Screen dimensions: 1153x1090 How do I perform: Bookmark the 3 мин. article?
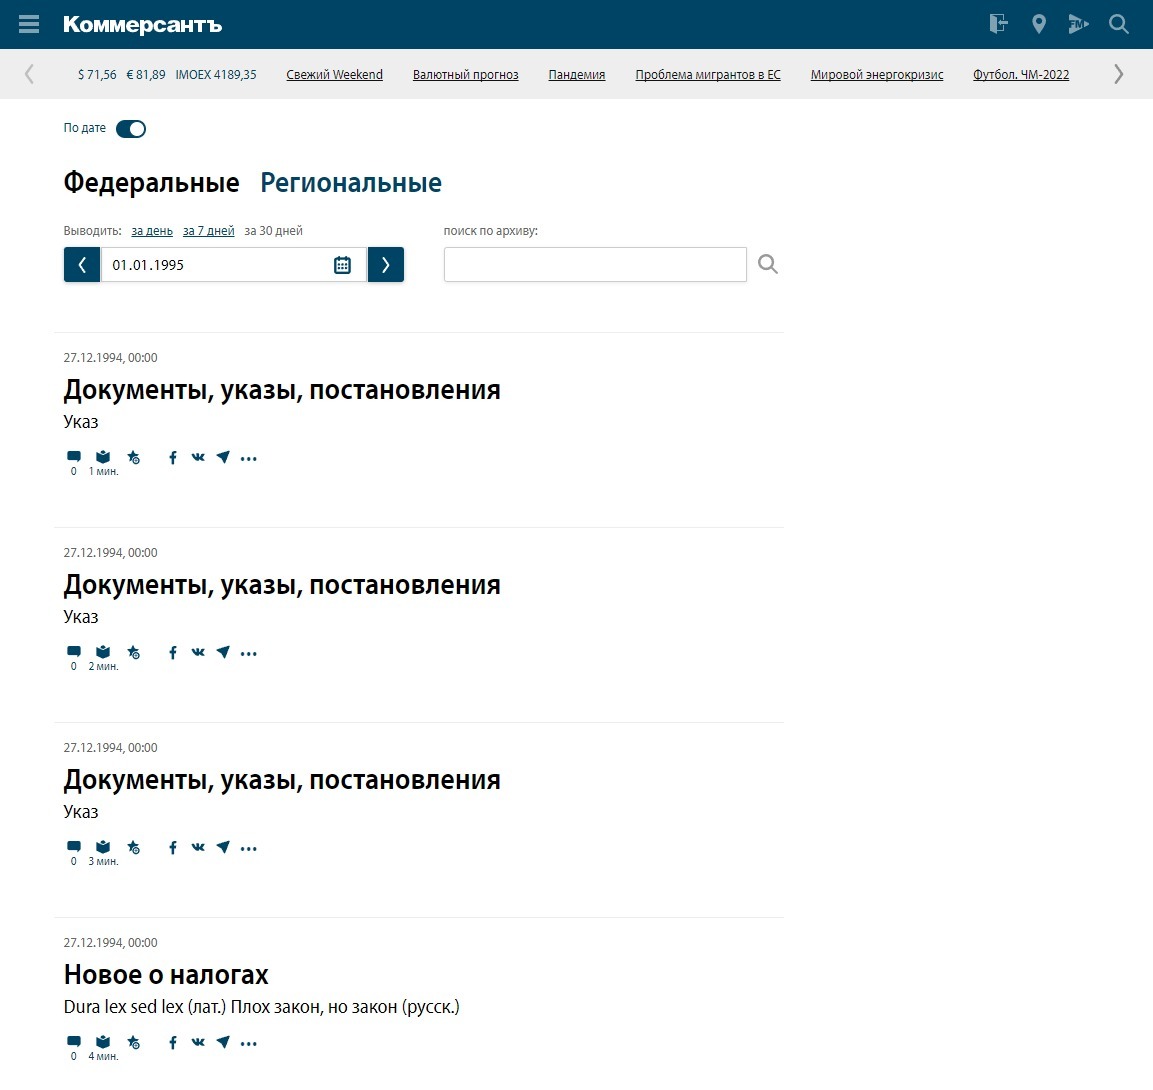point(133,847)
